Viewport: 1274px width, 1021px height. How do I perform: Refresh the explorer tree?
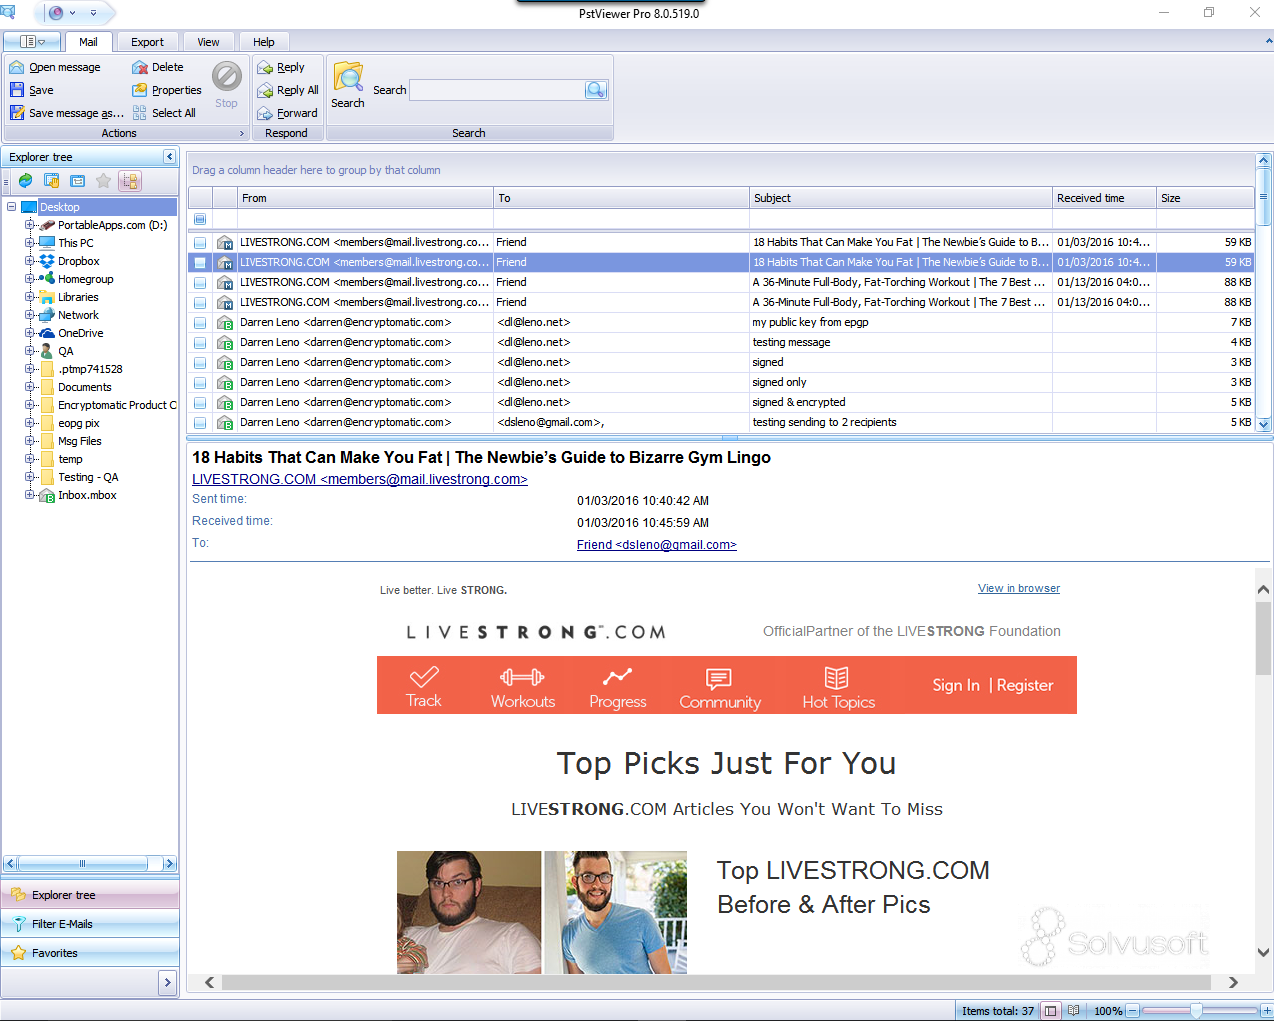click(x=26, y=181)
